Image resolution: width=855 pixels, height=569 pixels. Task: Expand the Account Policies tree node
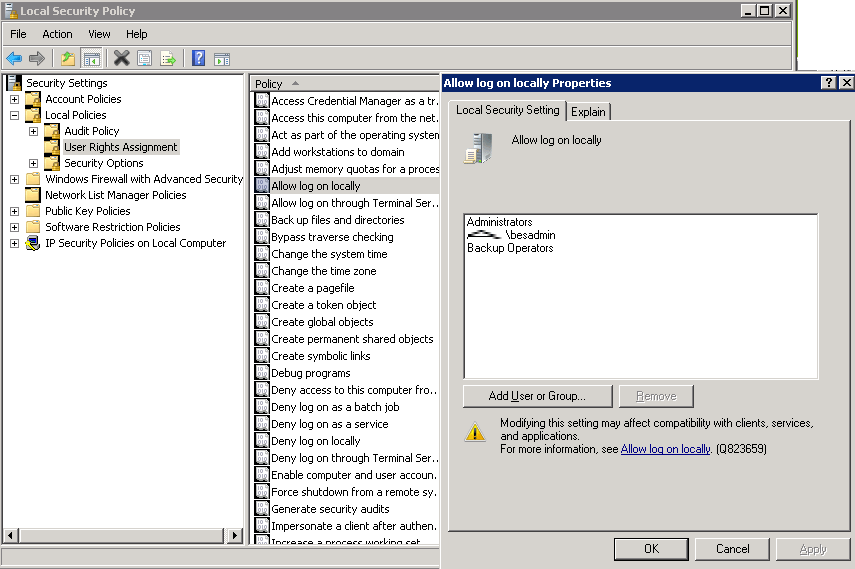(14, 99)
